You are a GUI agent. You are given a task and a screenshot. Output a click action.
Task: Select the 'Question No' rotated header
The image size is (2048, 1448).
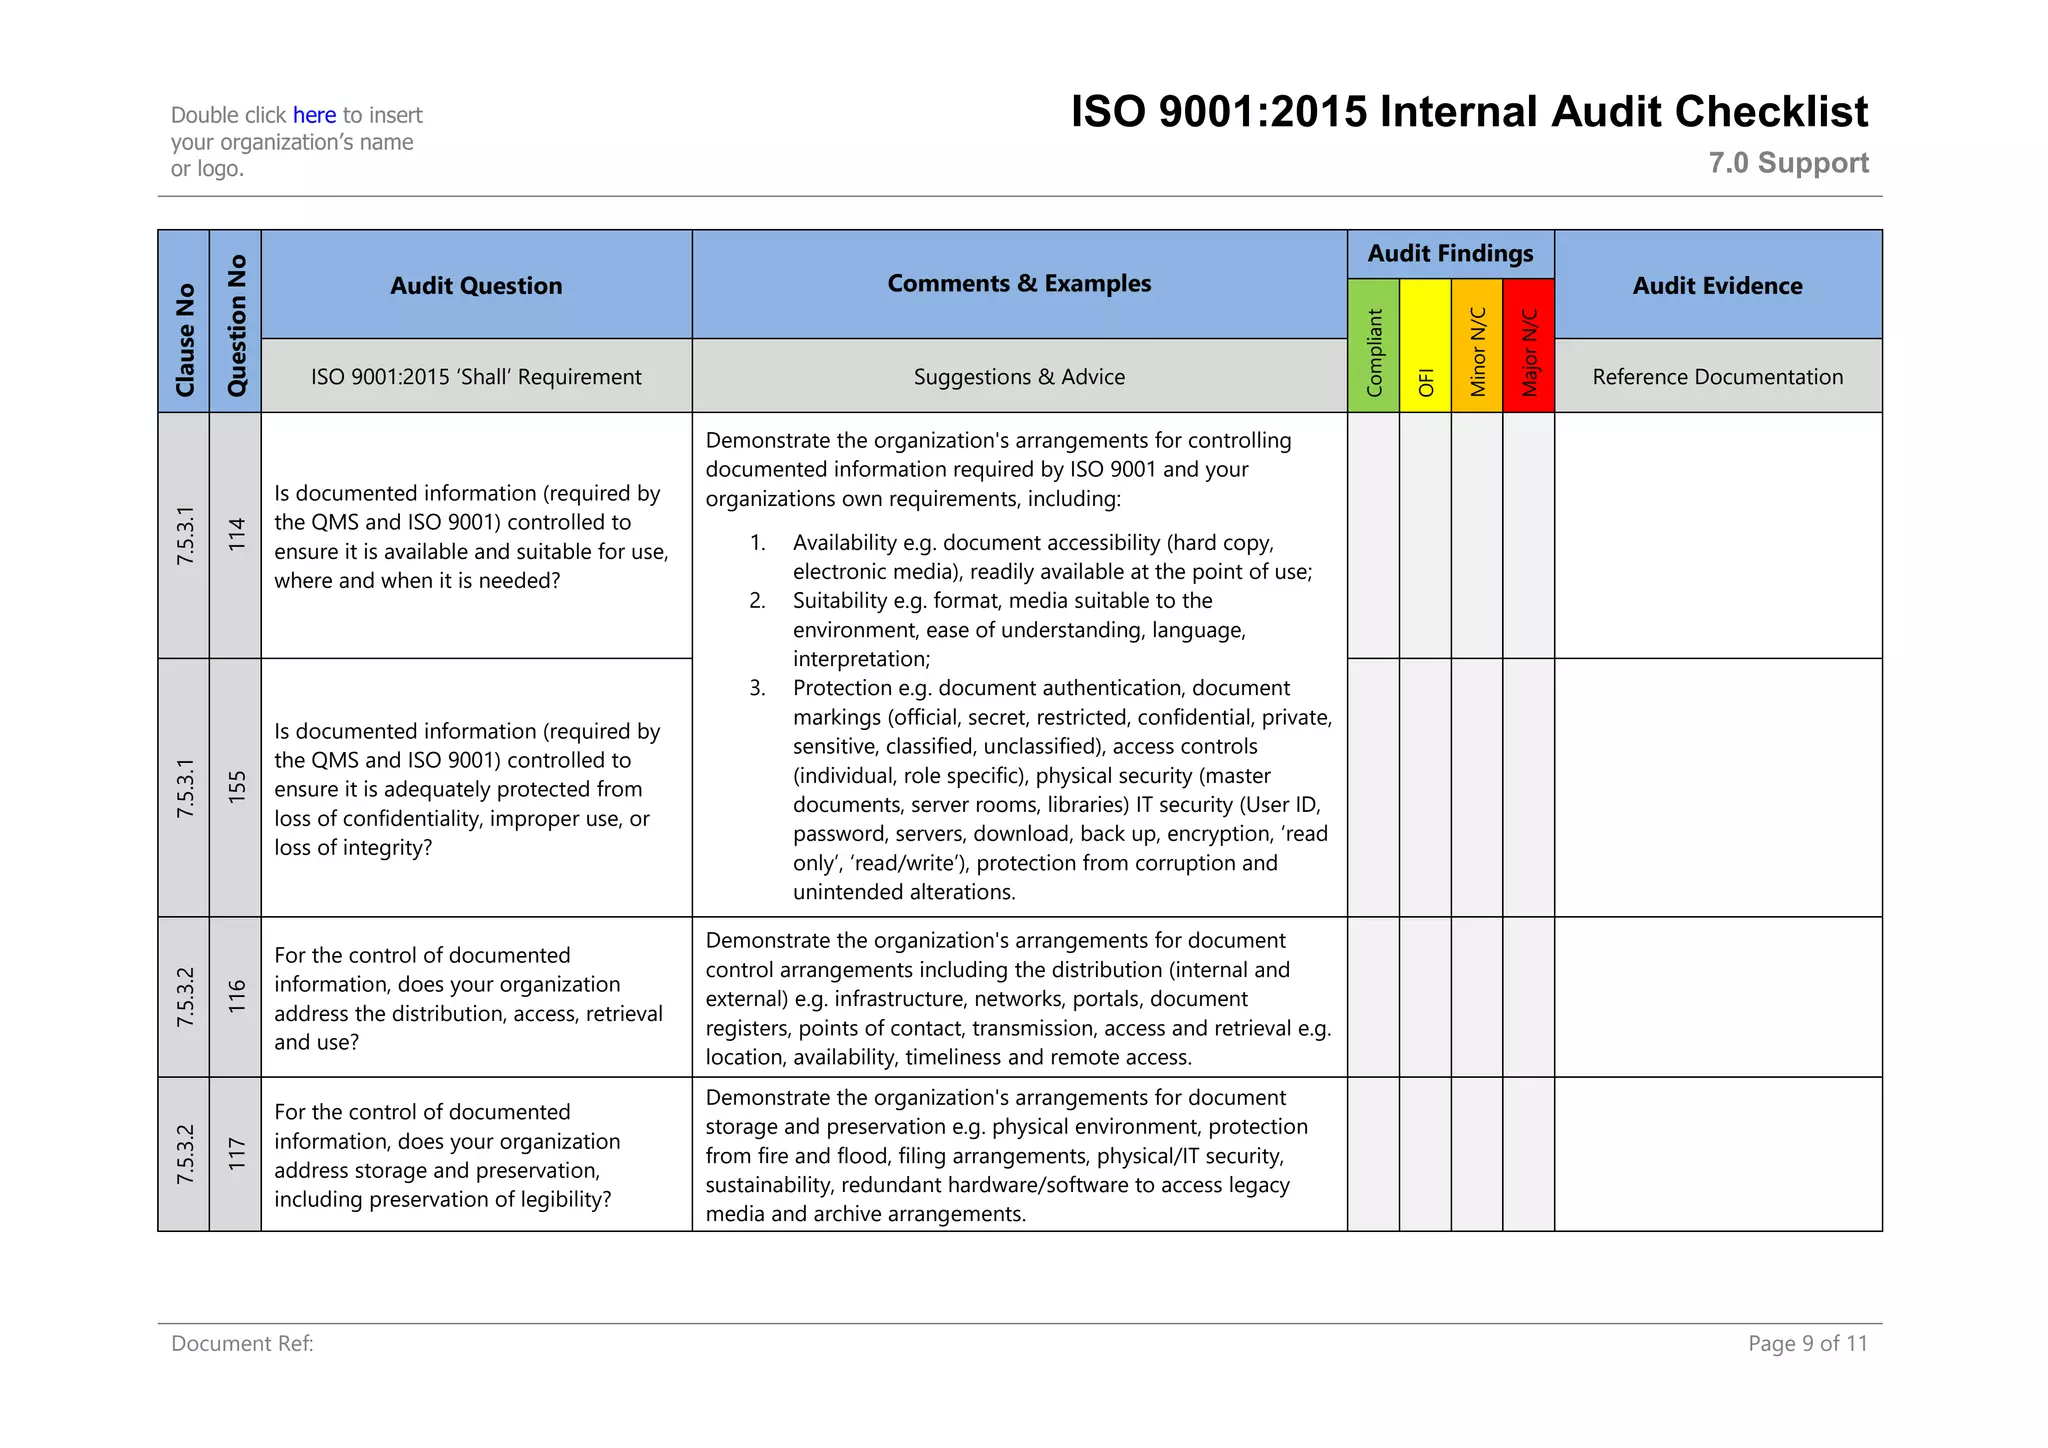click(236, 321)
